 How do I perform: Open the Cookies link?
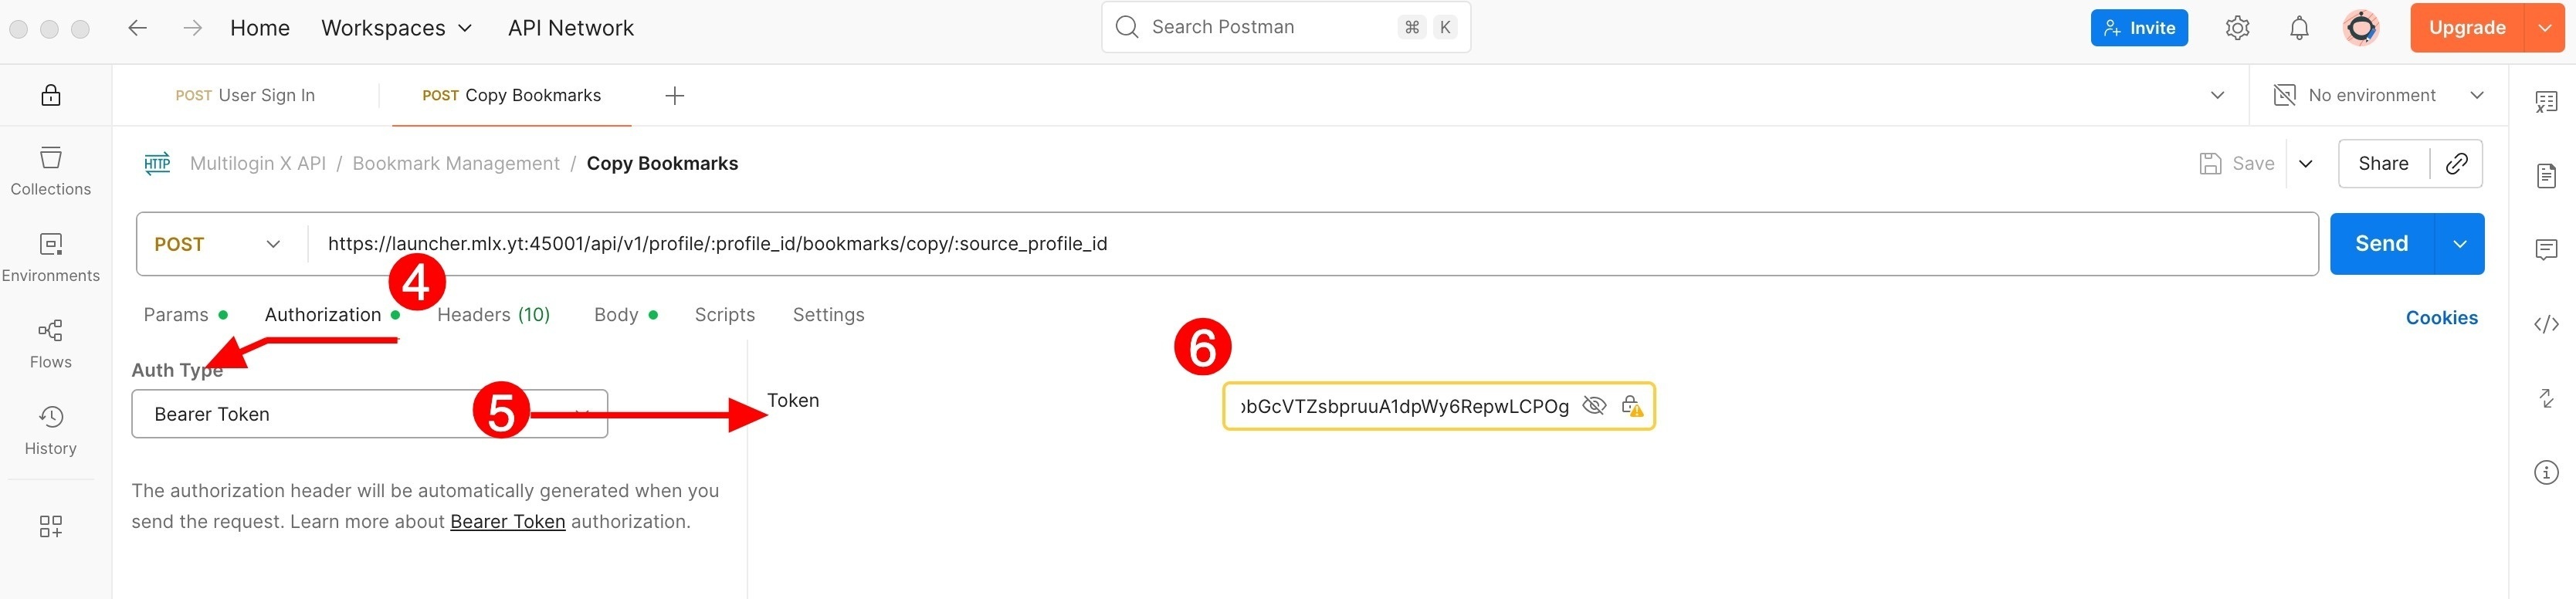[x=2441, y=318]
